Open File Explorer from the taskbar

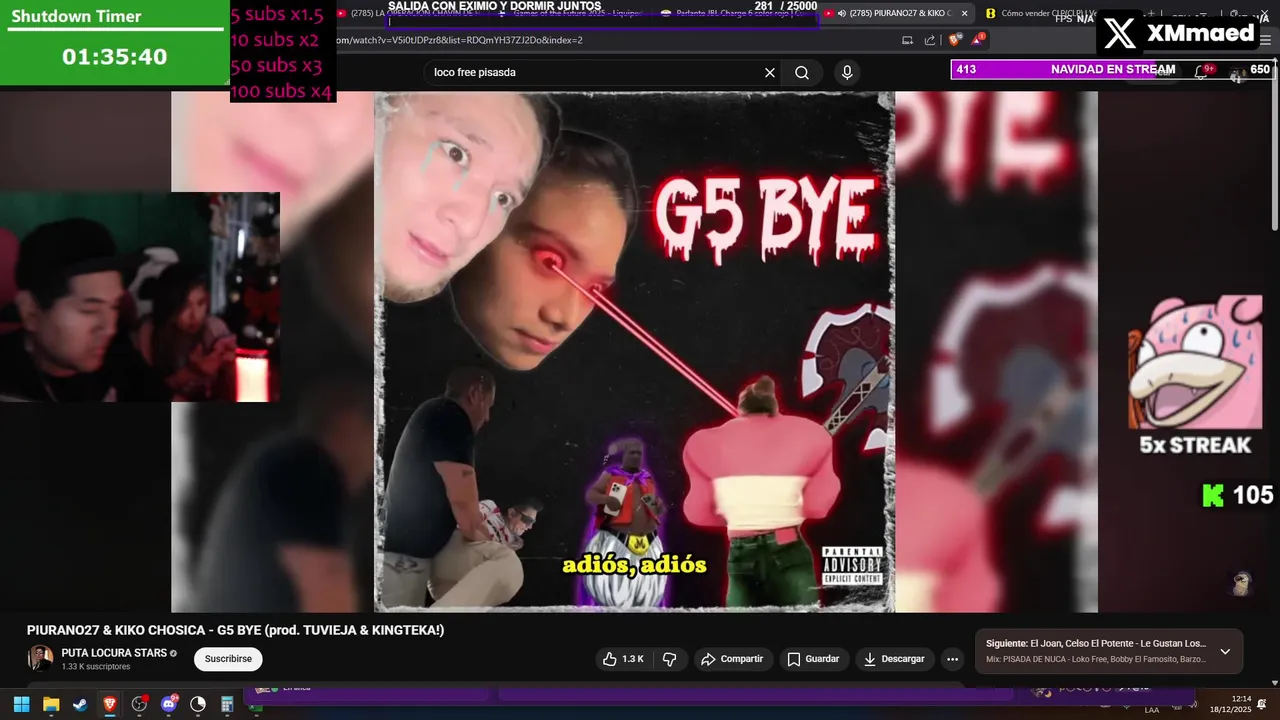point(51,704)
